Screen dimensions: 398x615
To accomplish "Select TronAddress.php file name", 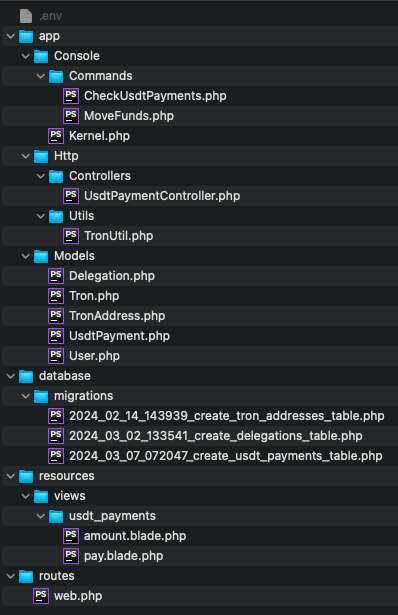I will coord(117,316).
